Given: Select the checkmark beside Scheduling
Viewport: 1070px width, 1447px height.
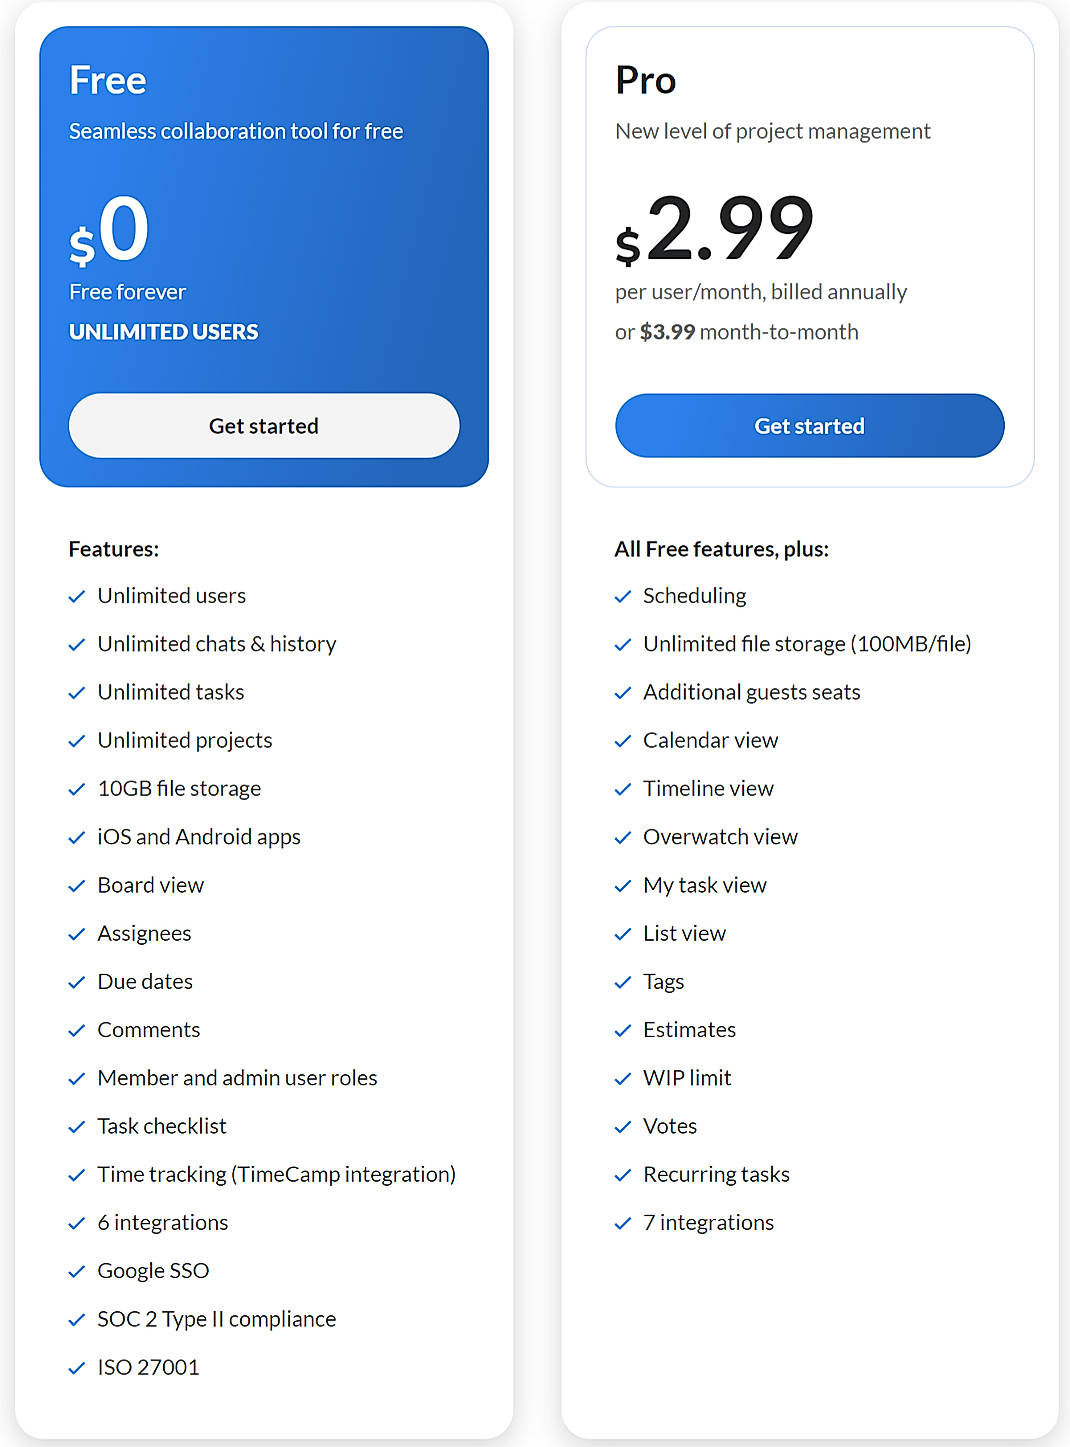Looking at the screenshot, I should click(x=622, y=596).
